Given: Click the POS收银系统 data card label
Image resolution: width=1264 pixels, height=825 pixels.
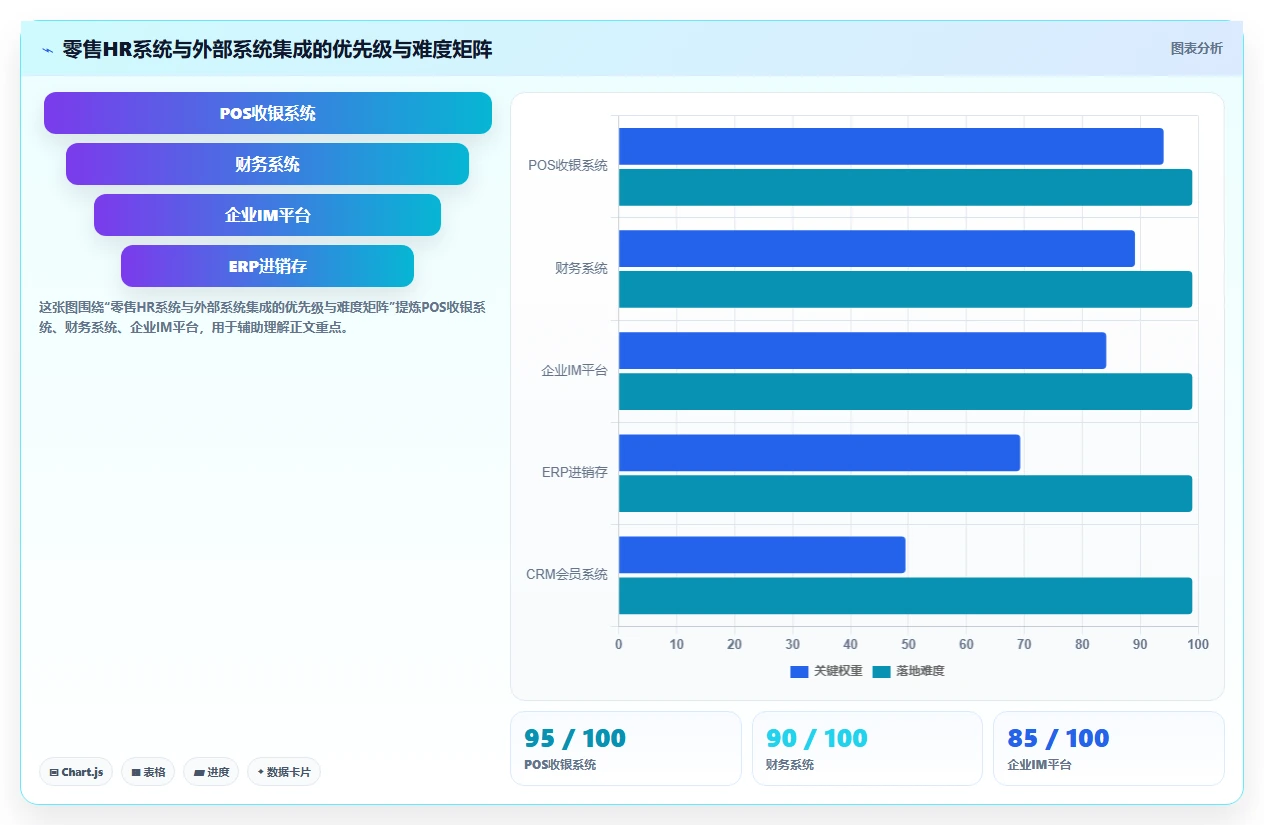Looking at the screenshot, I should 560,765.
